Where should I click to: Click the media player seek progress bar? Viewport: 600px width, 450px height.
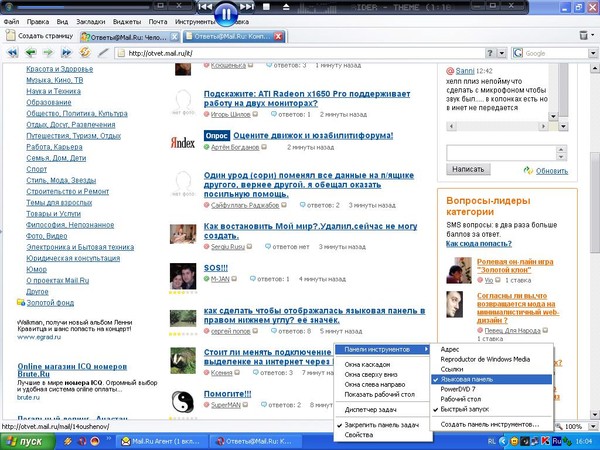[x=82, y=7]
